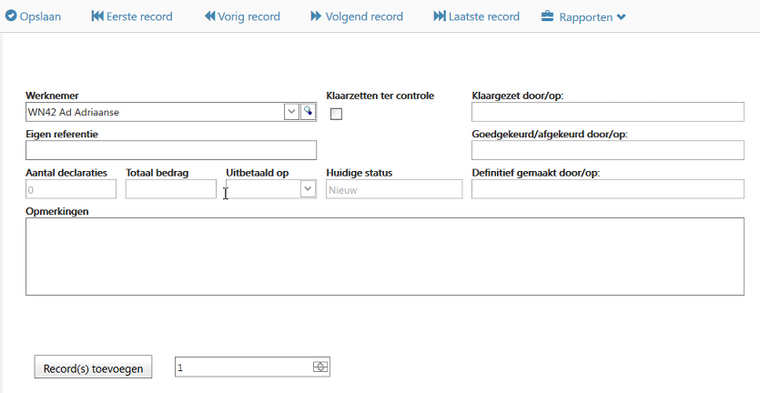
Task: Click the Totaal bedrag field
Action: (x=171, y=189)
